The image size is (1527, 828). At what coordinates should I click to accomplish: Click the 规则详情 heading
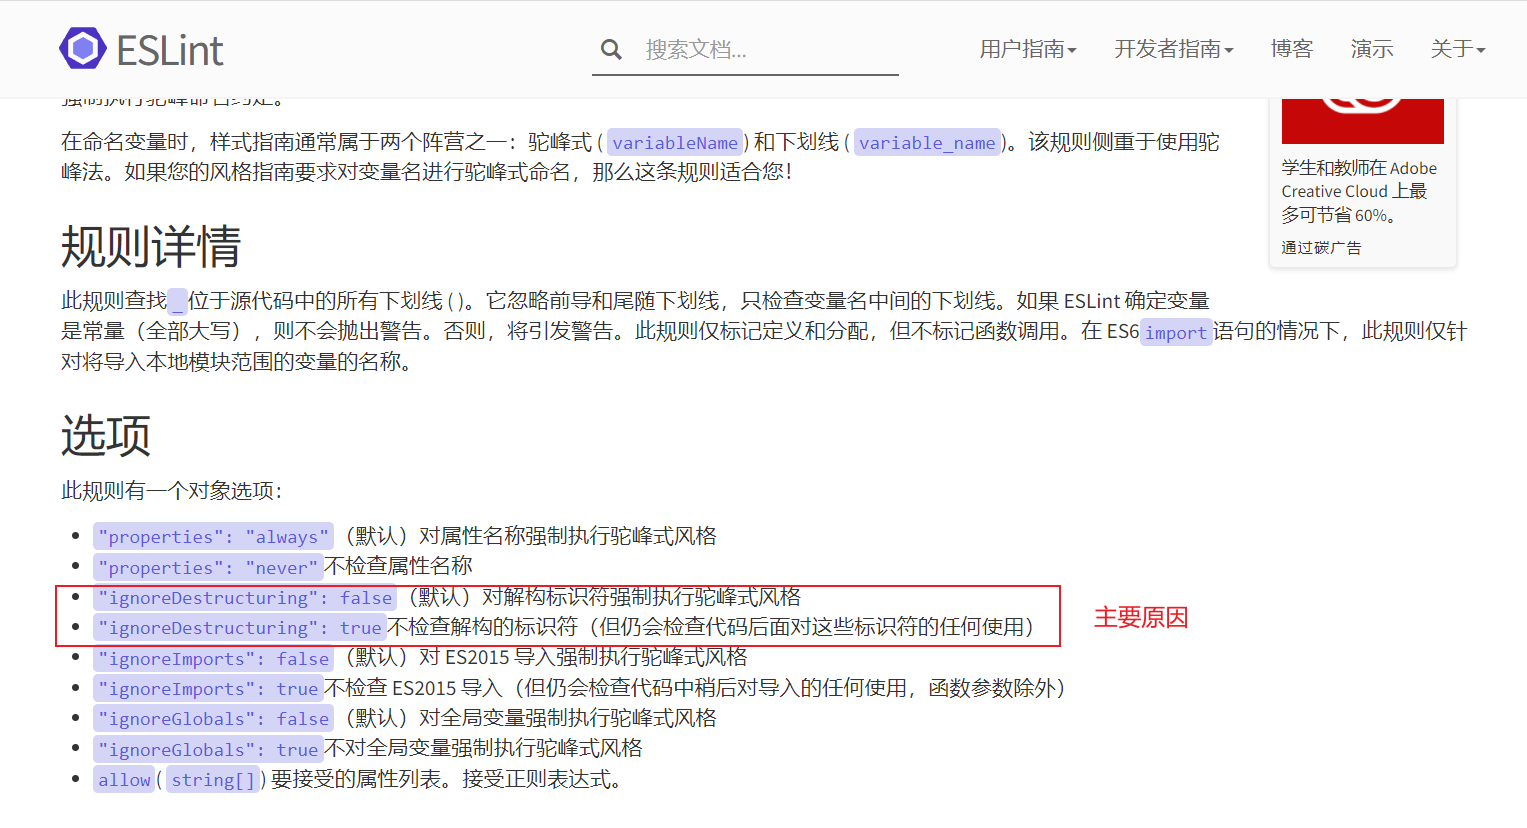pos(151,247)
